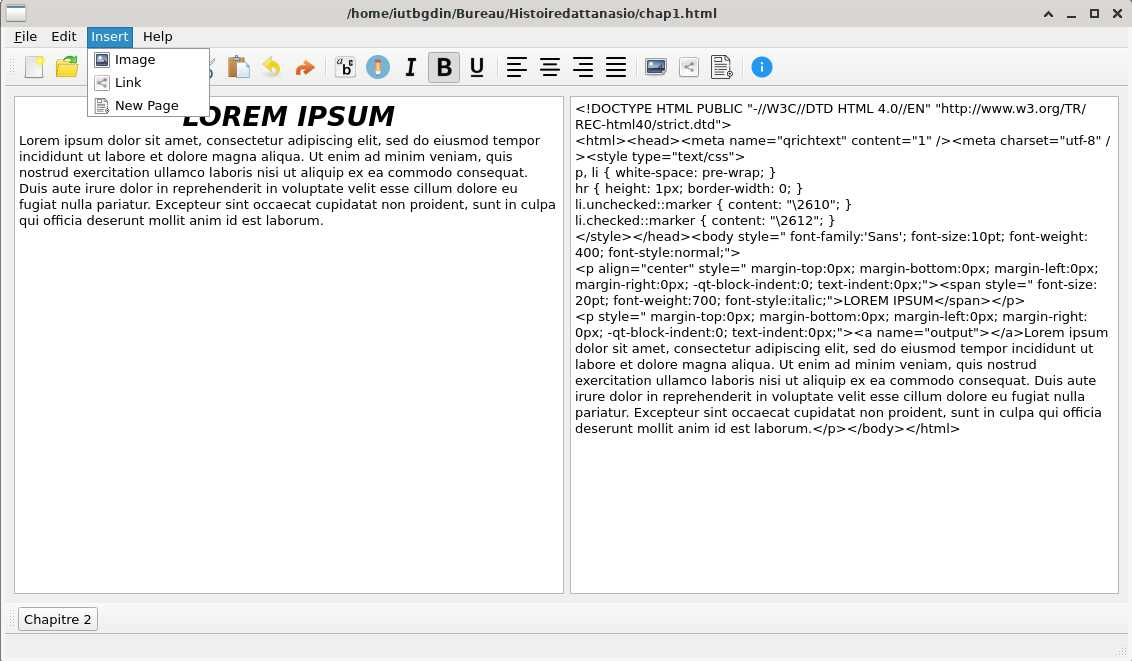Open the text color picker
The image size is (1132, 661).
(x=378, y=67)
